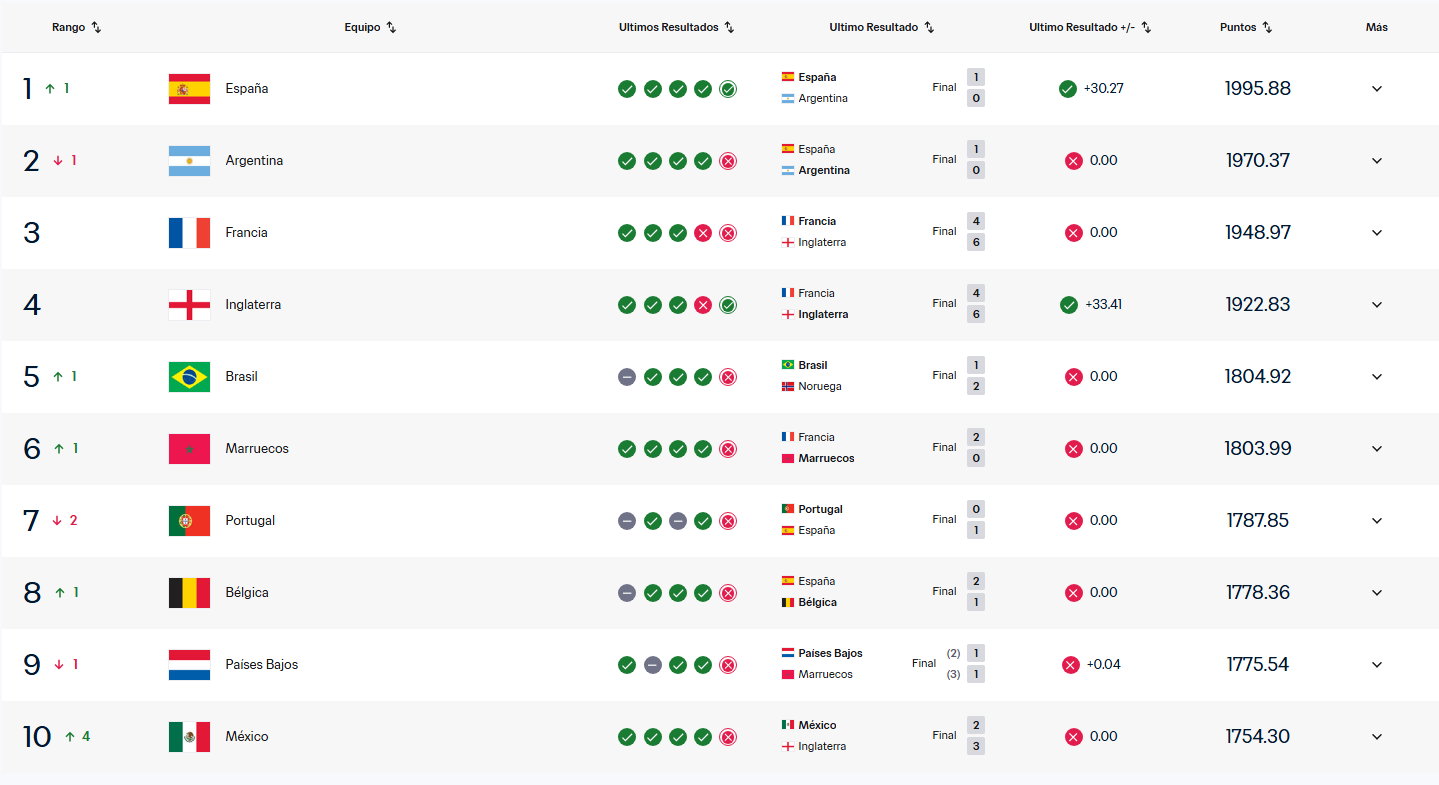Expand the México row details chevron

[1377, 737]
